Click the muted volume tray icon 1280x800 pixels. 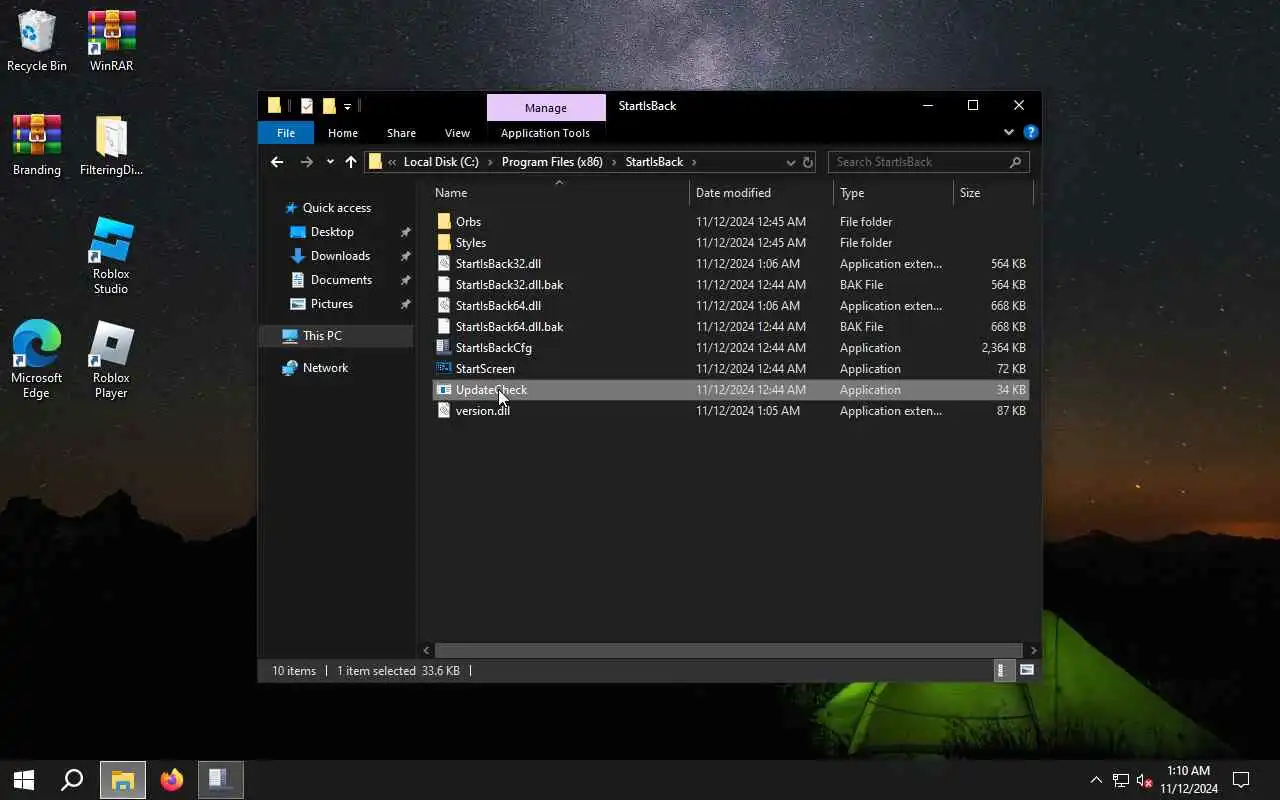pyautogui.click(x=1145, y=780)
